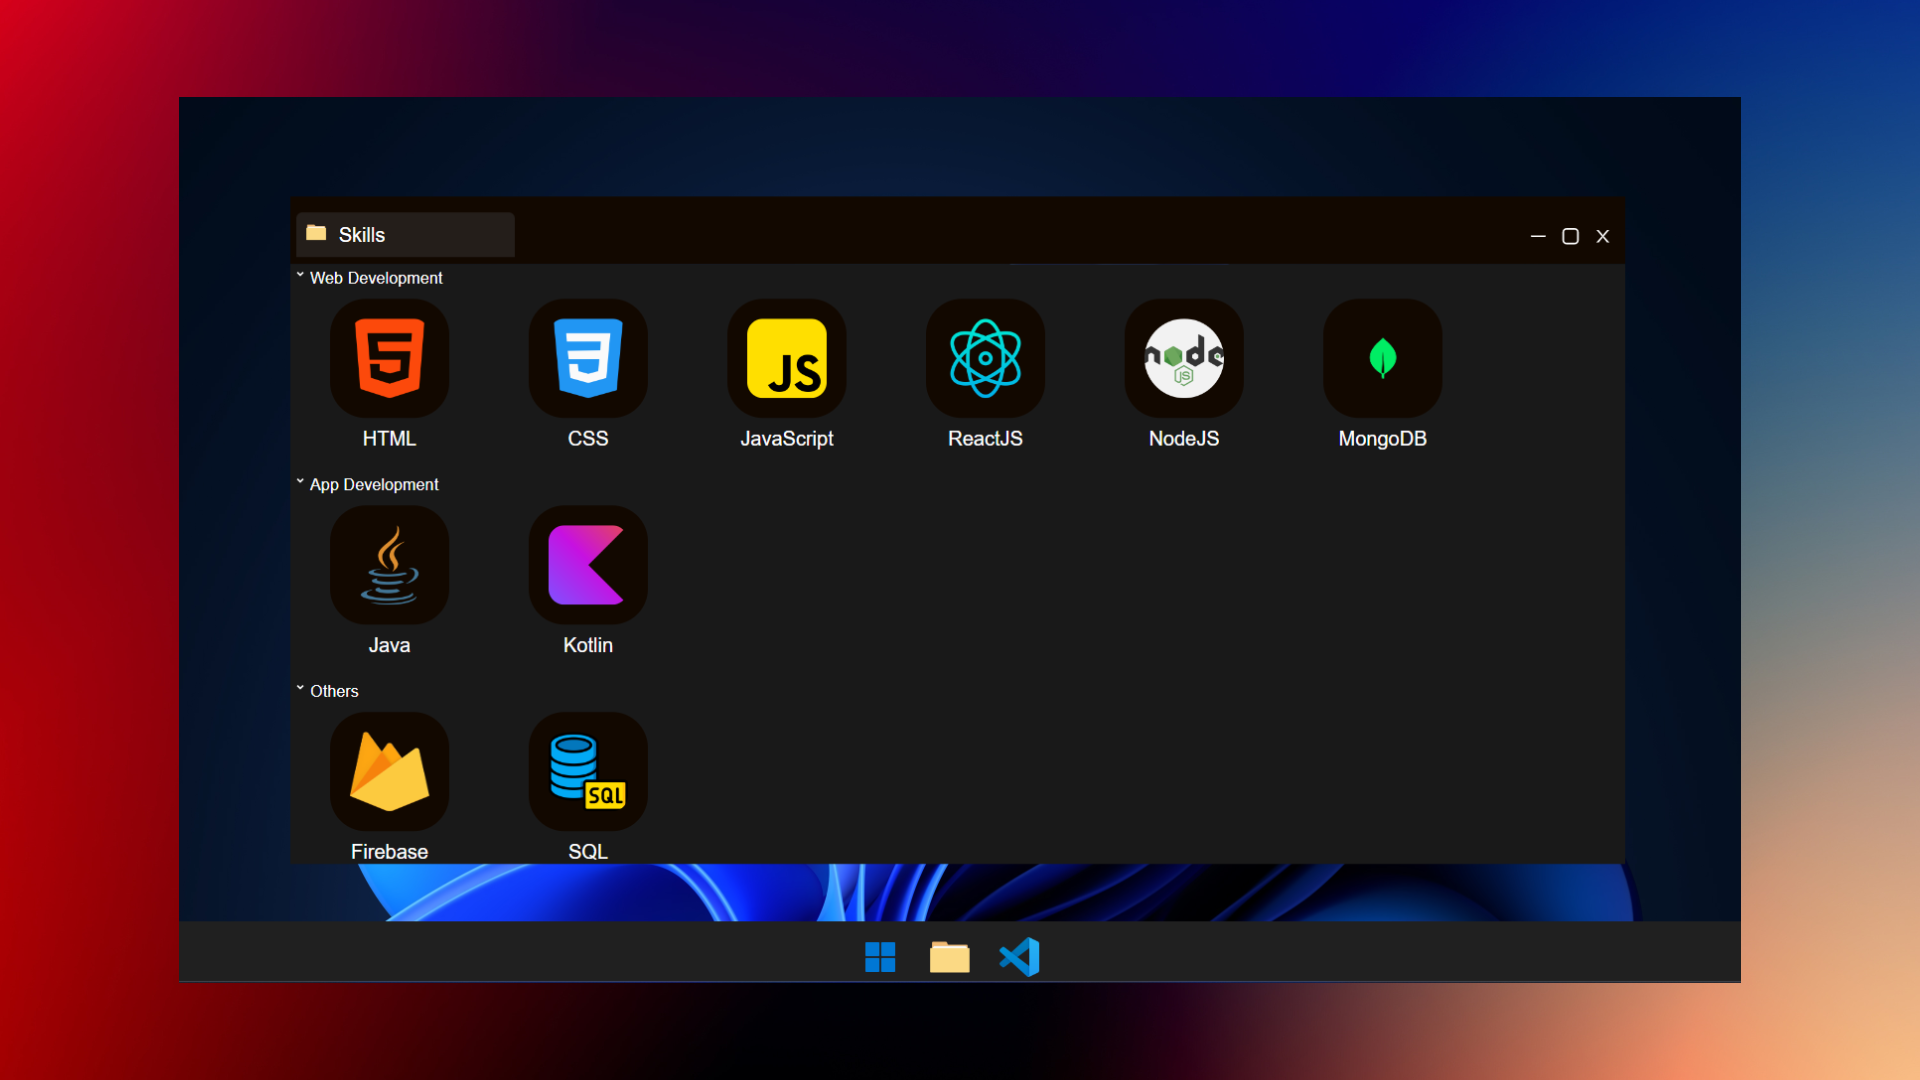This screenshot has height=1080, width=1920.
Task: Open File Explorer folder from the taskbar
Action: (949, 957)
